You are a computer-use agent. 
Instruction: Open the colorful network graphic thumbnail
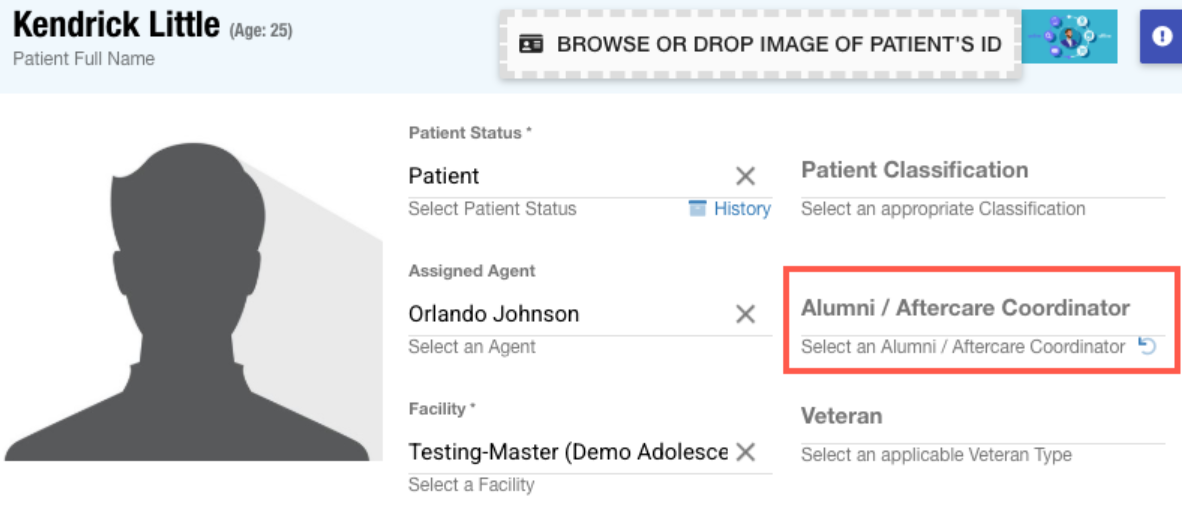pos(1070,37)
